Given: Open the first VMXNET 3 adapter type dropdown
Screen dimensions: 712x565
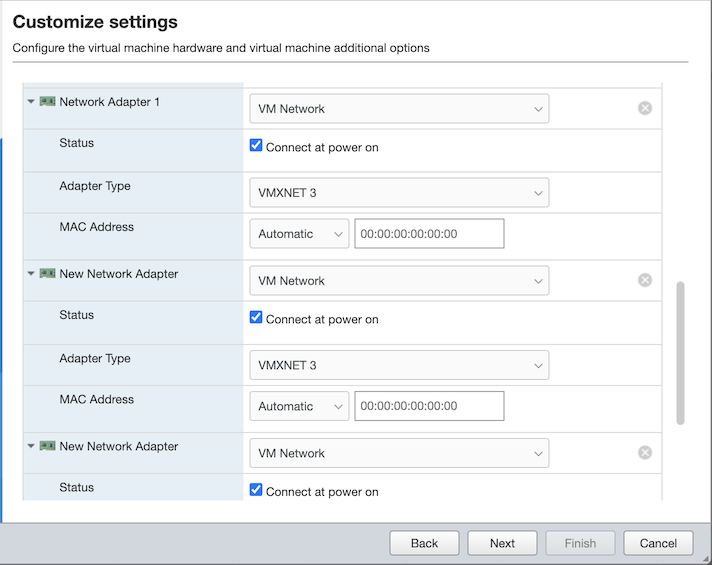Looking at the screenshot, I should click(x=398, y=193).
